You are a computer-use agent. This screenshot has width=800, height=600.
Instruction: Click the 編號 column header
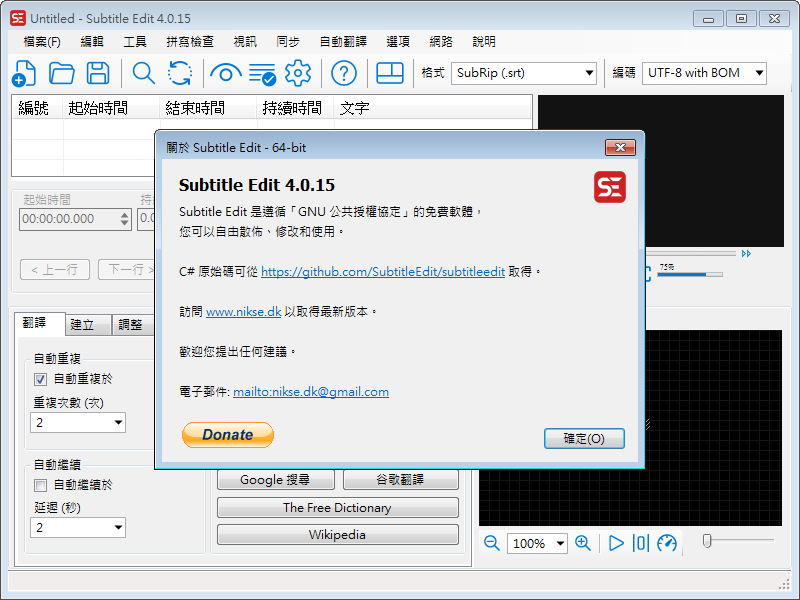[x=37, y=108]
